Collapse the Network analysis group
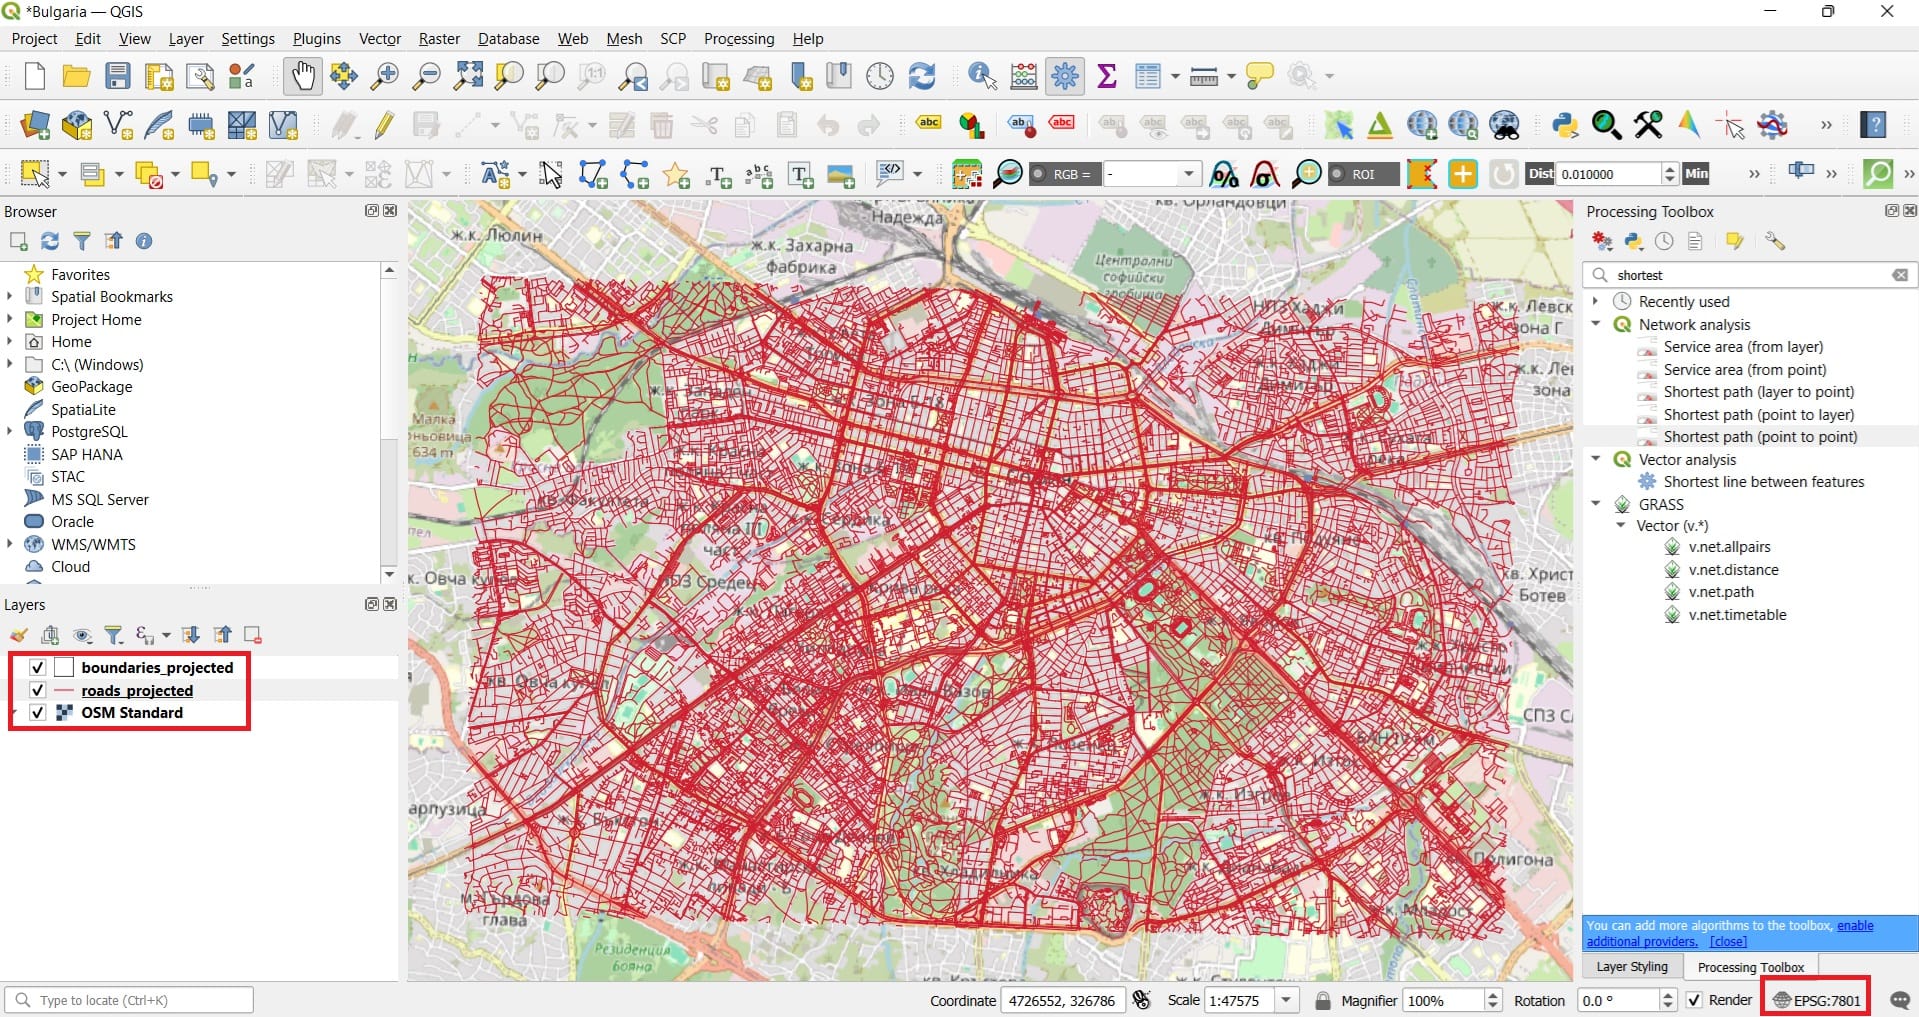 click(1596, 324)
